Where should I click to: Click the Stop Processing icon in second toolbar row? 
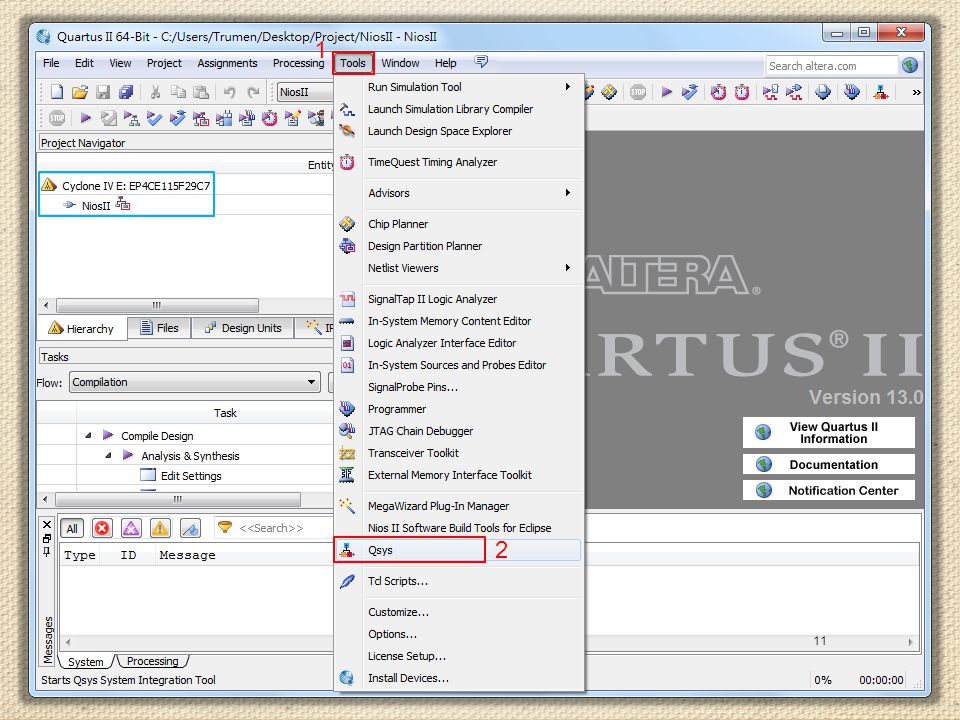57,118
